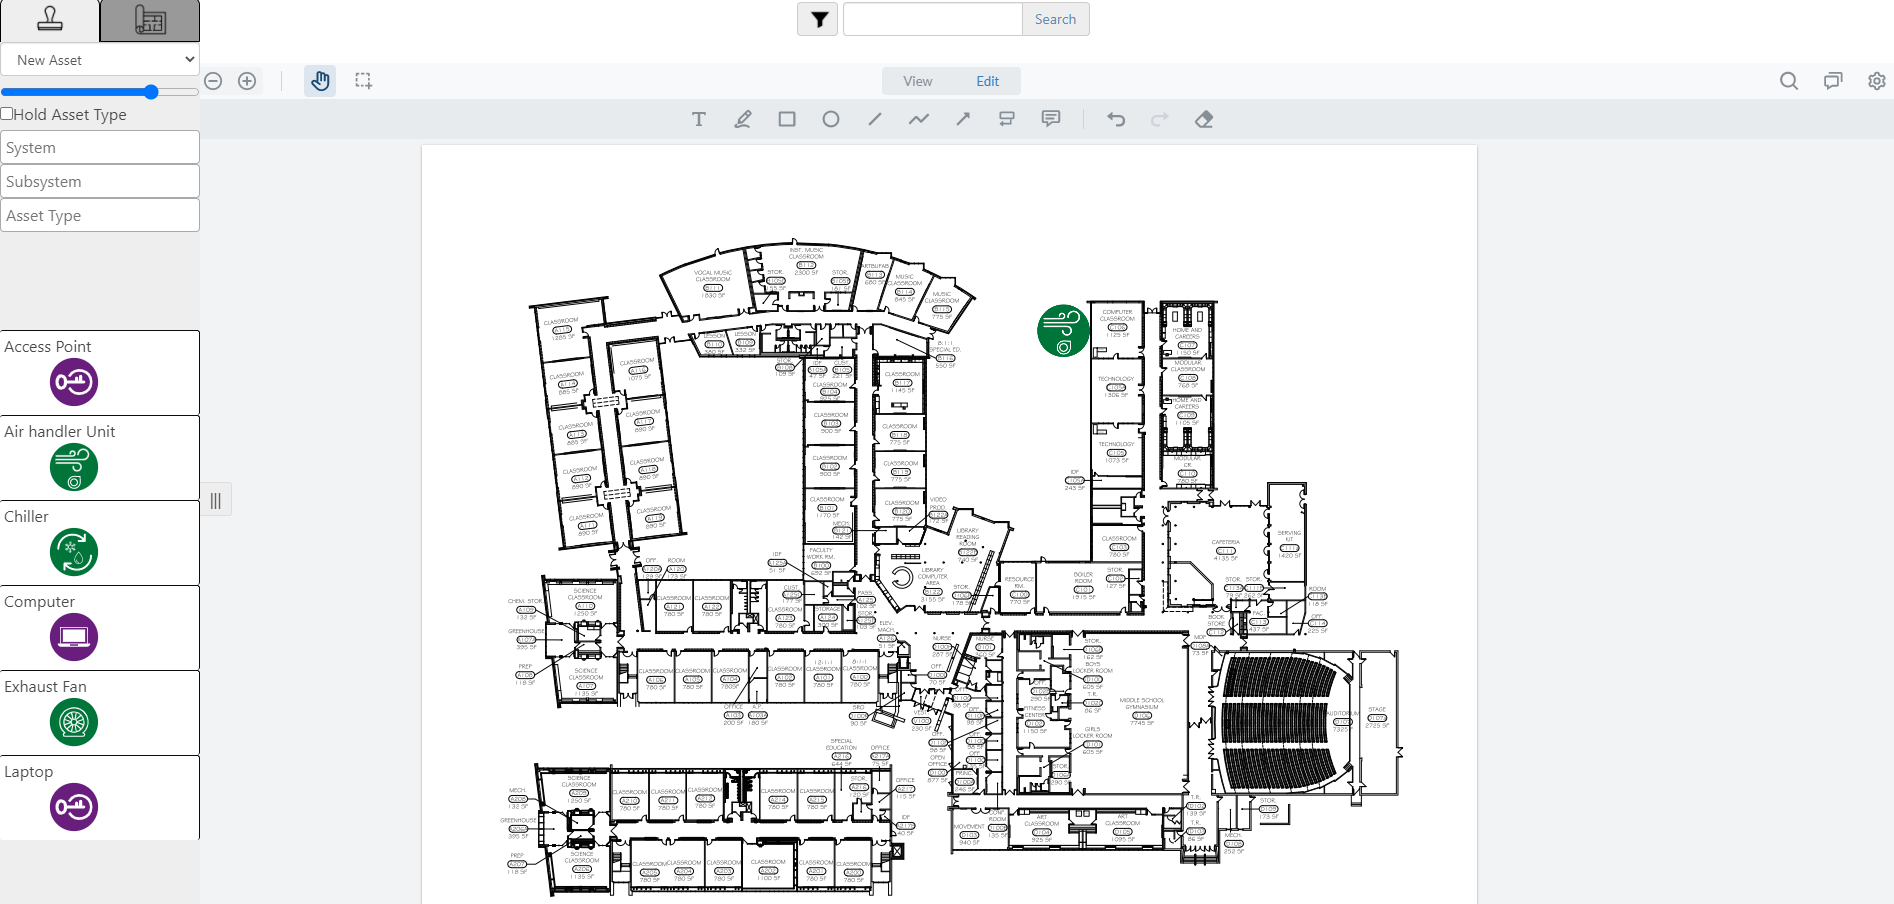Open the Asset Type dropdown field

click(x=100, y=215)
